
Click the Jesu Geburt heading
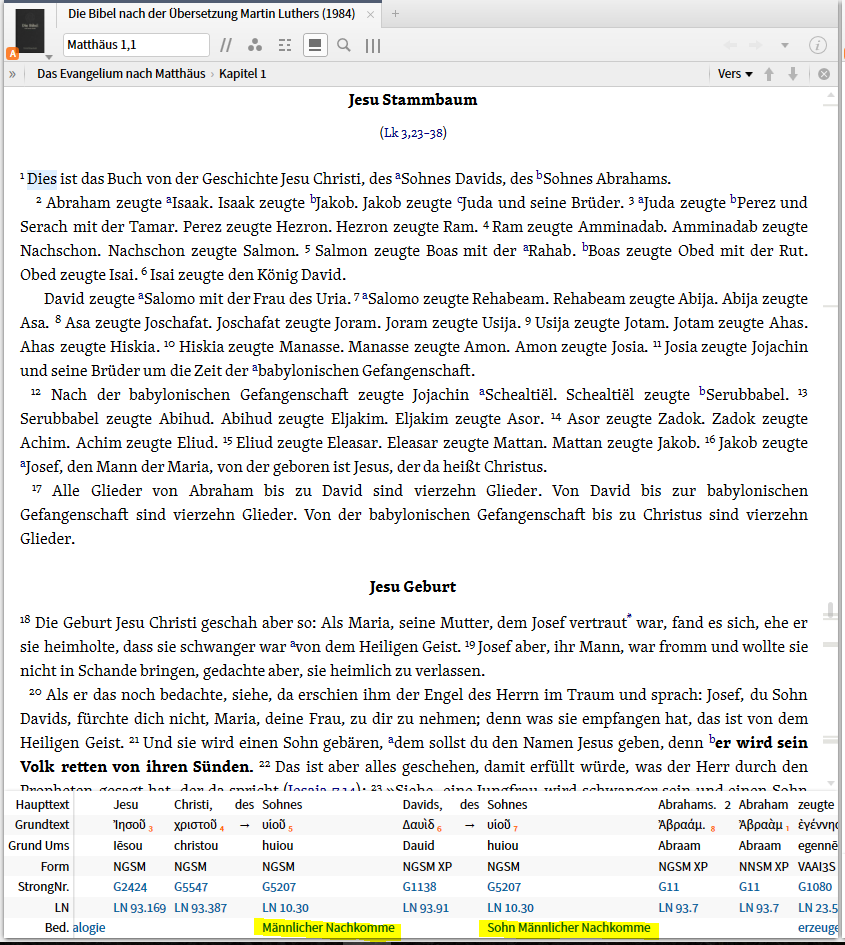pyautogui.click(x=413, y=587)
